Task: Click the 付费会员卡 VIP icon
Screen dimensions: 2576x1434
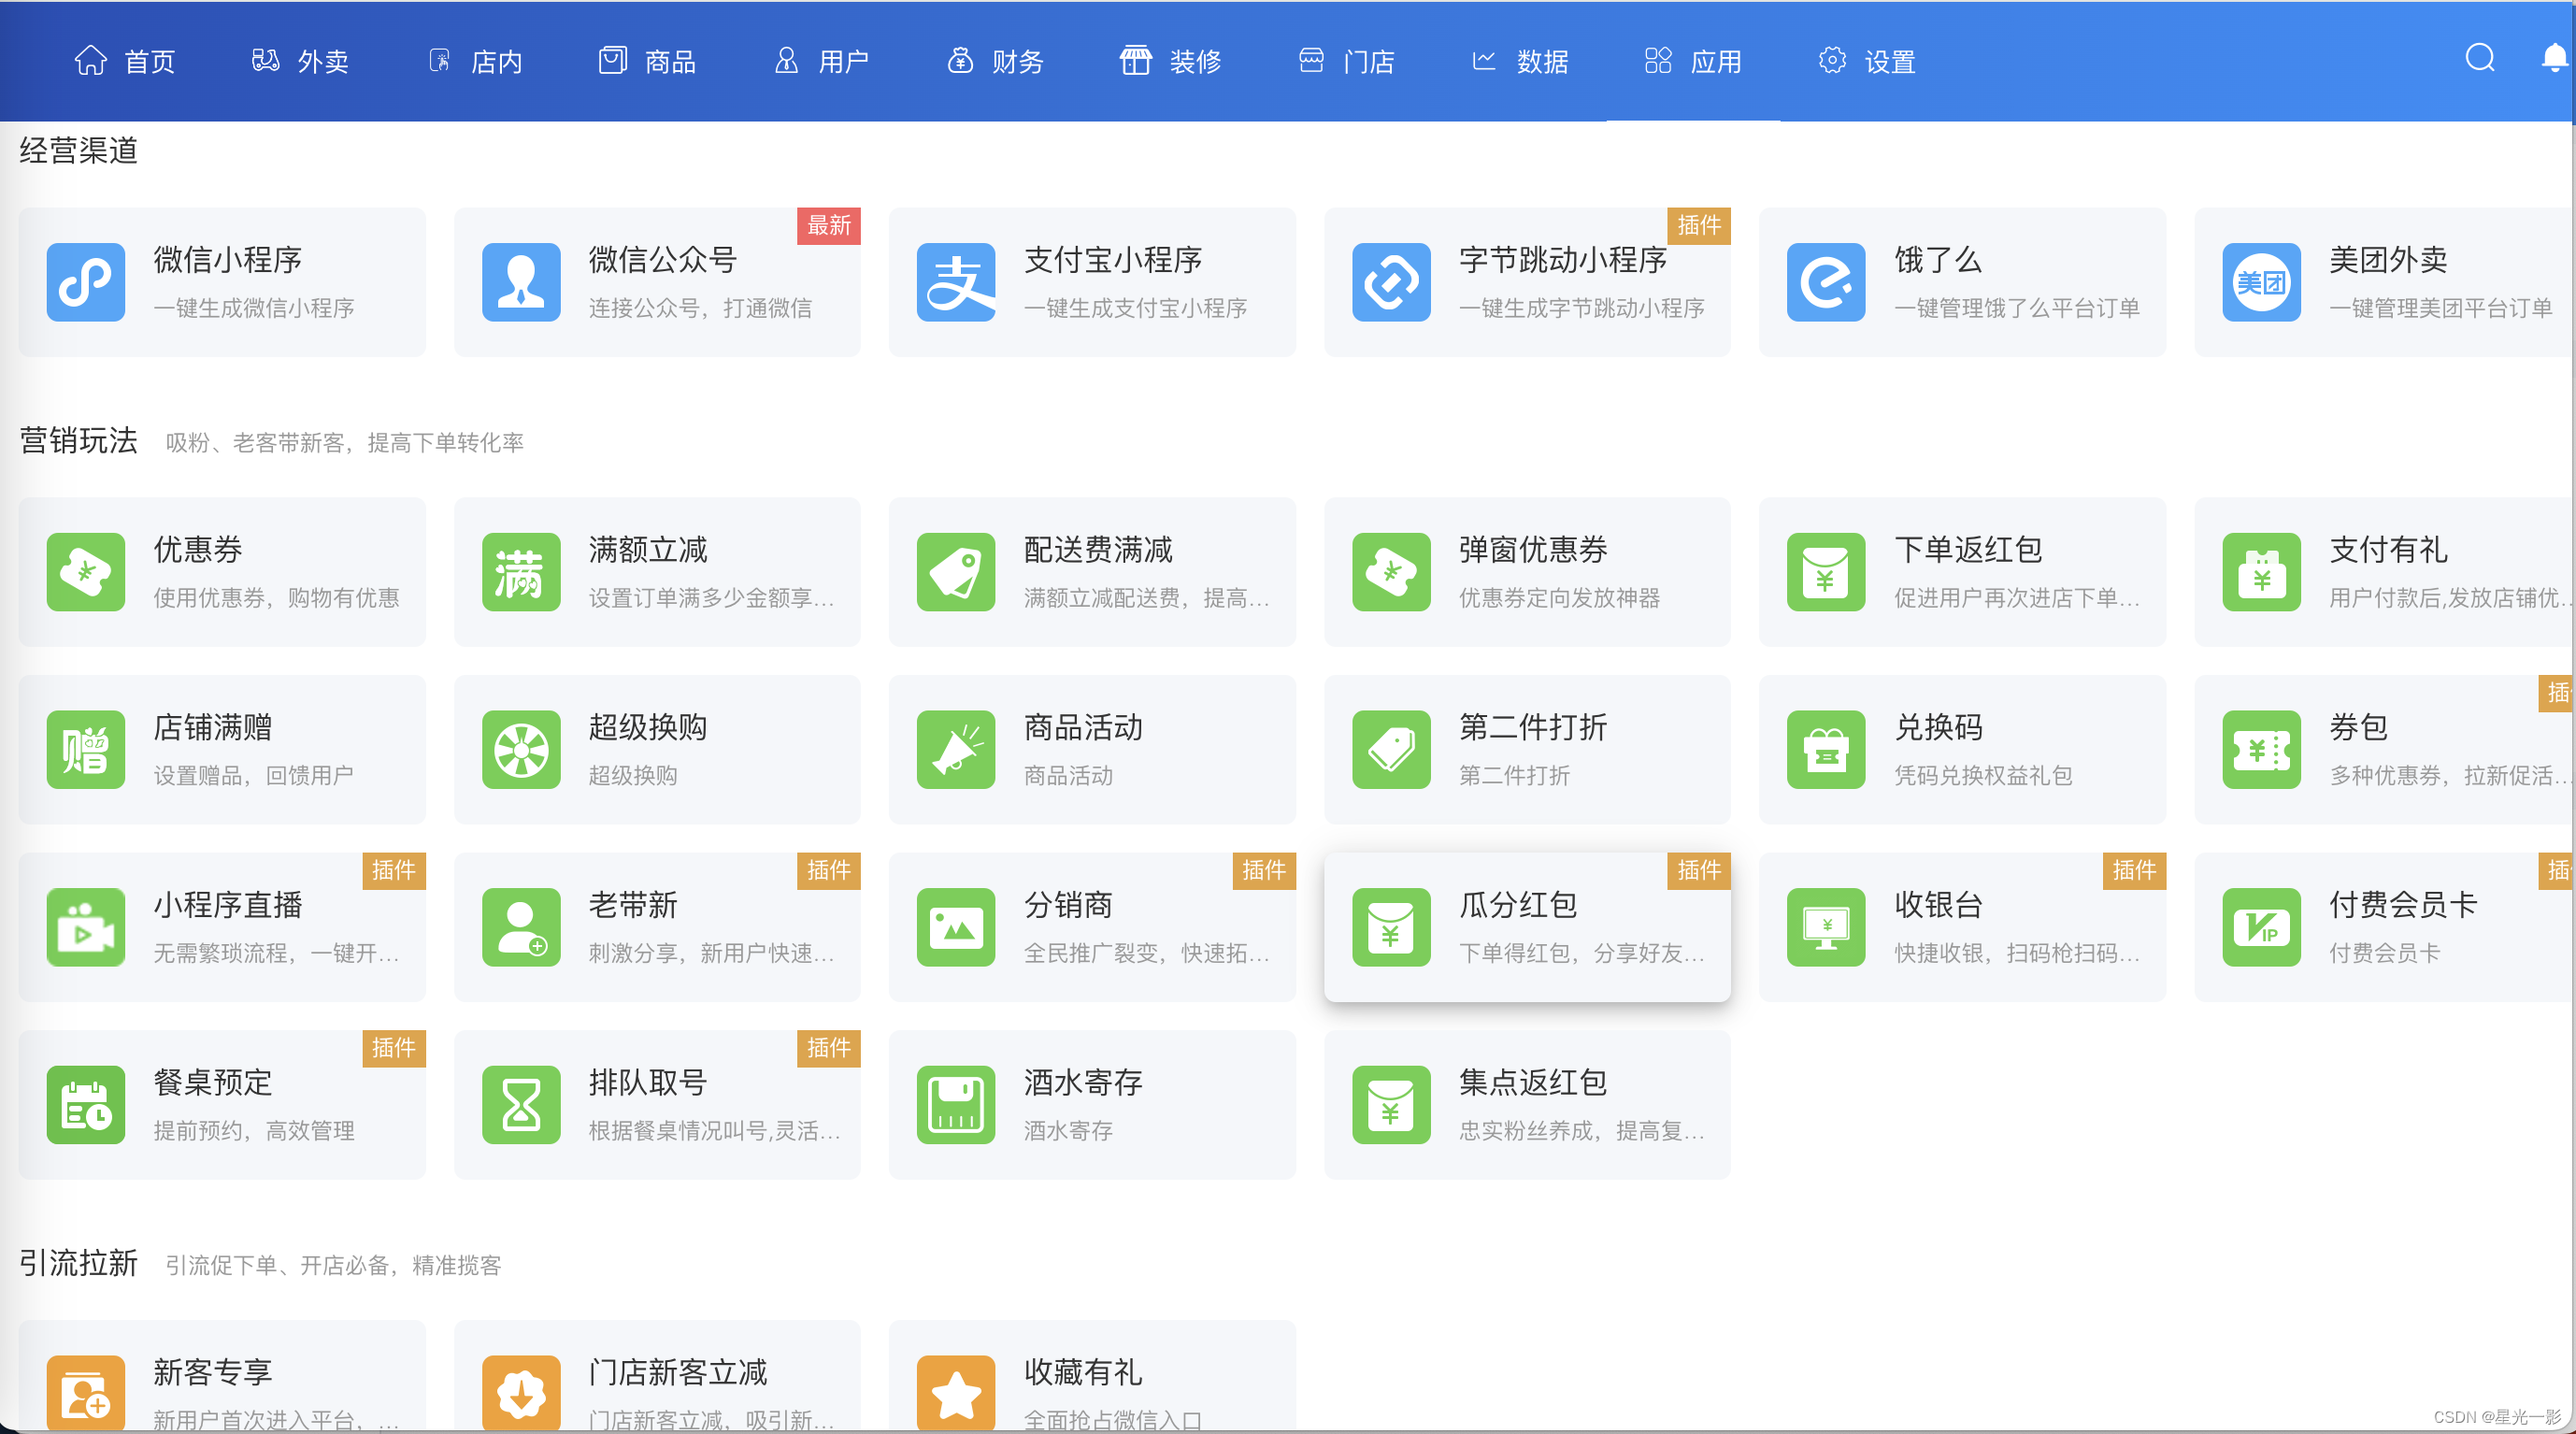Action: coord(2261,927)
